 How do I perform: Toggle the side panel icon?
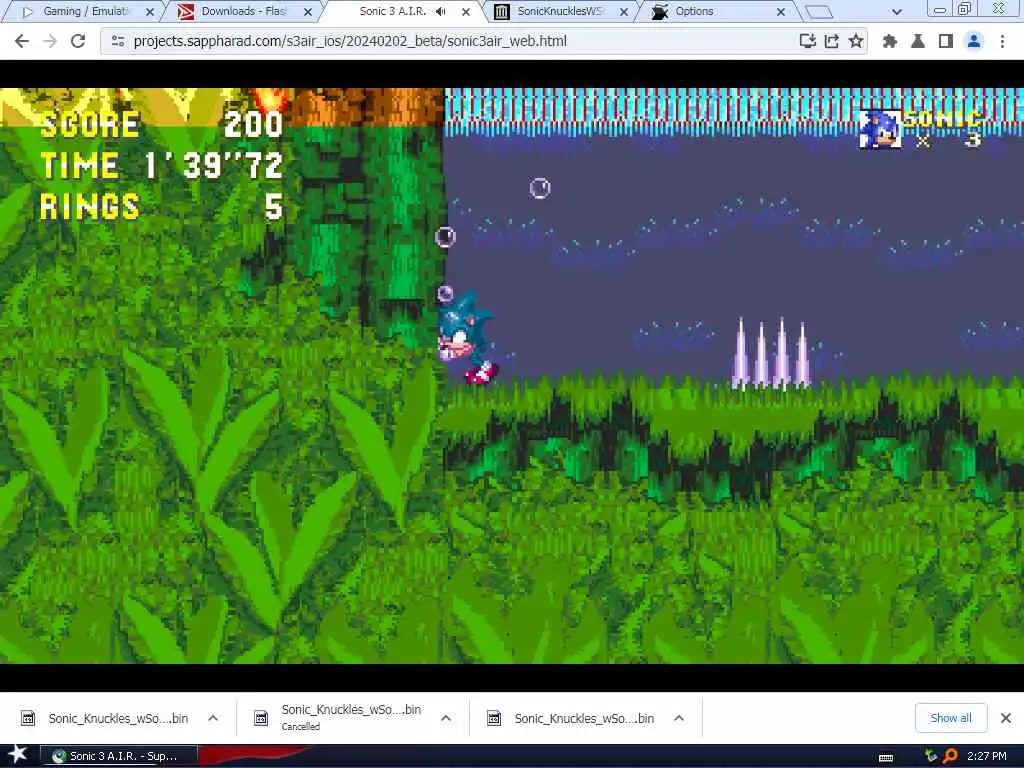point(946,41)
